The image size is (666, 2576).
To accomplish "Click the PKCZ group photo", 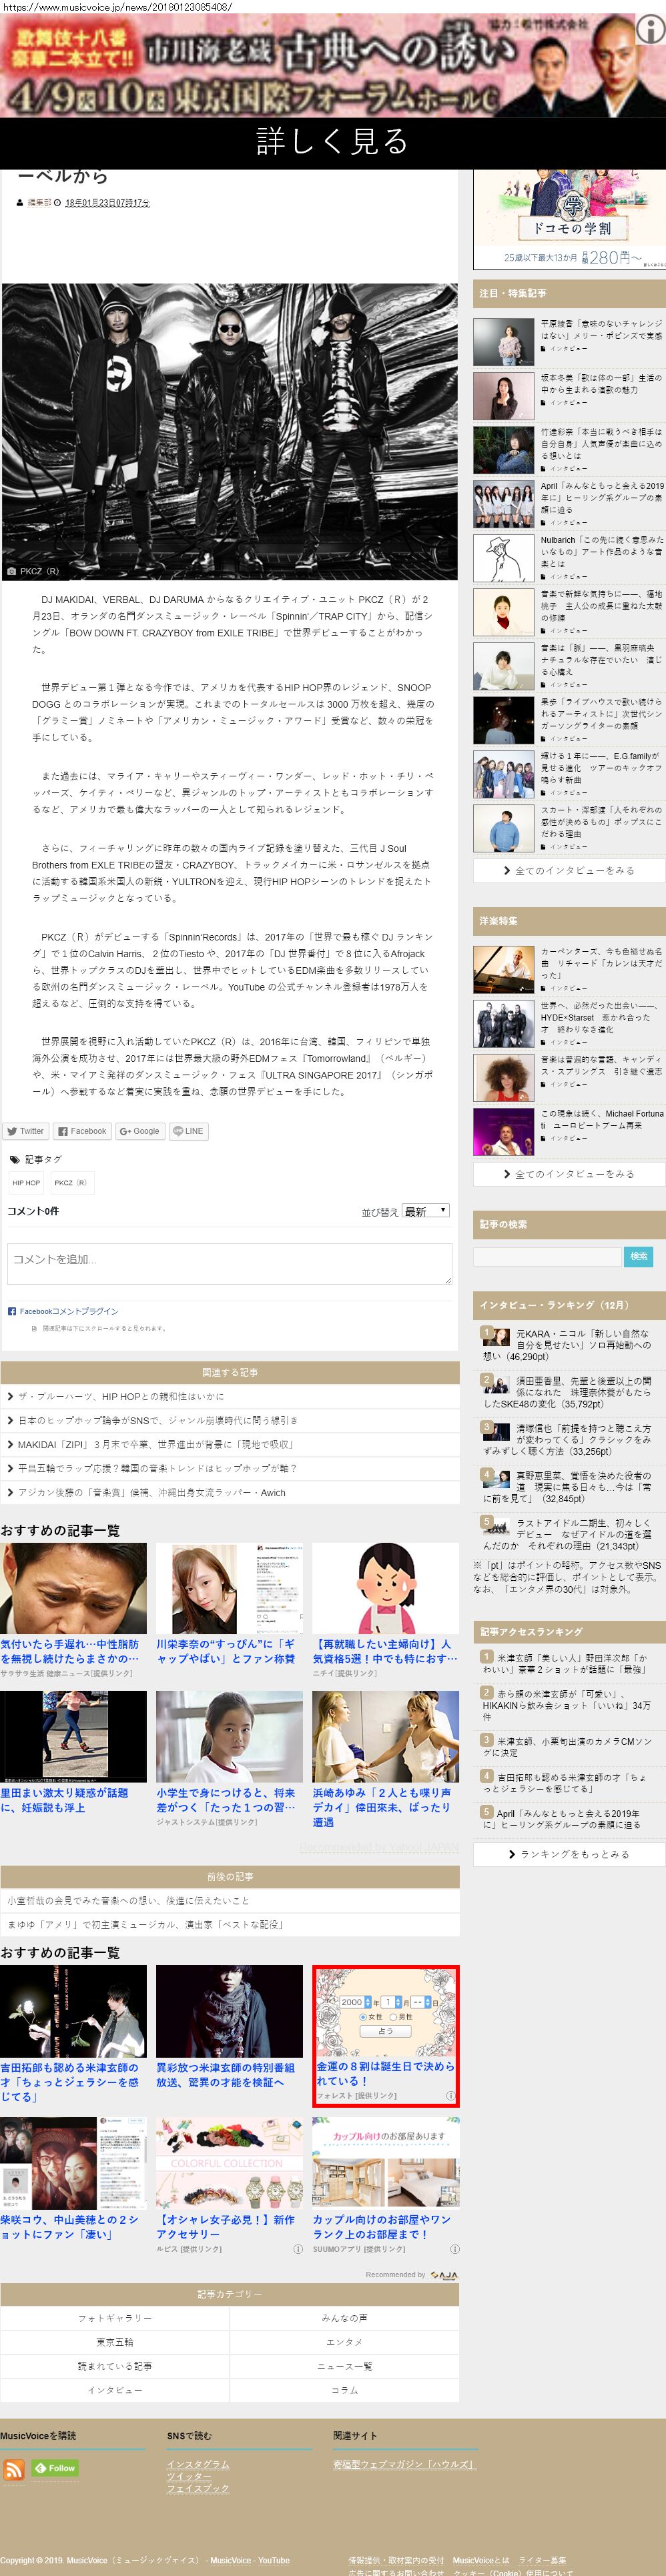I will pyautogui.click(x=229, y=431).
